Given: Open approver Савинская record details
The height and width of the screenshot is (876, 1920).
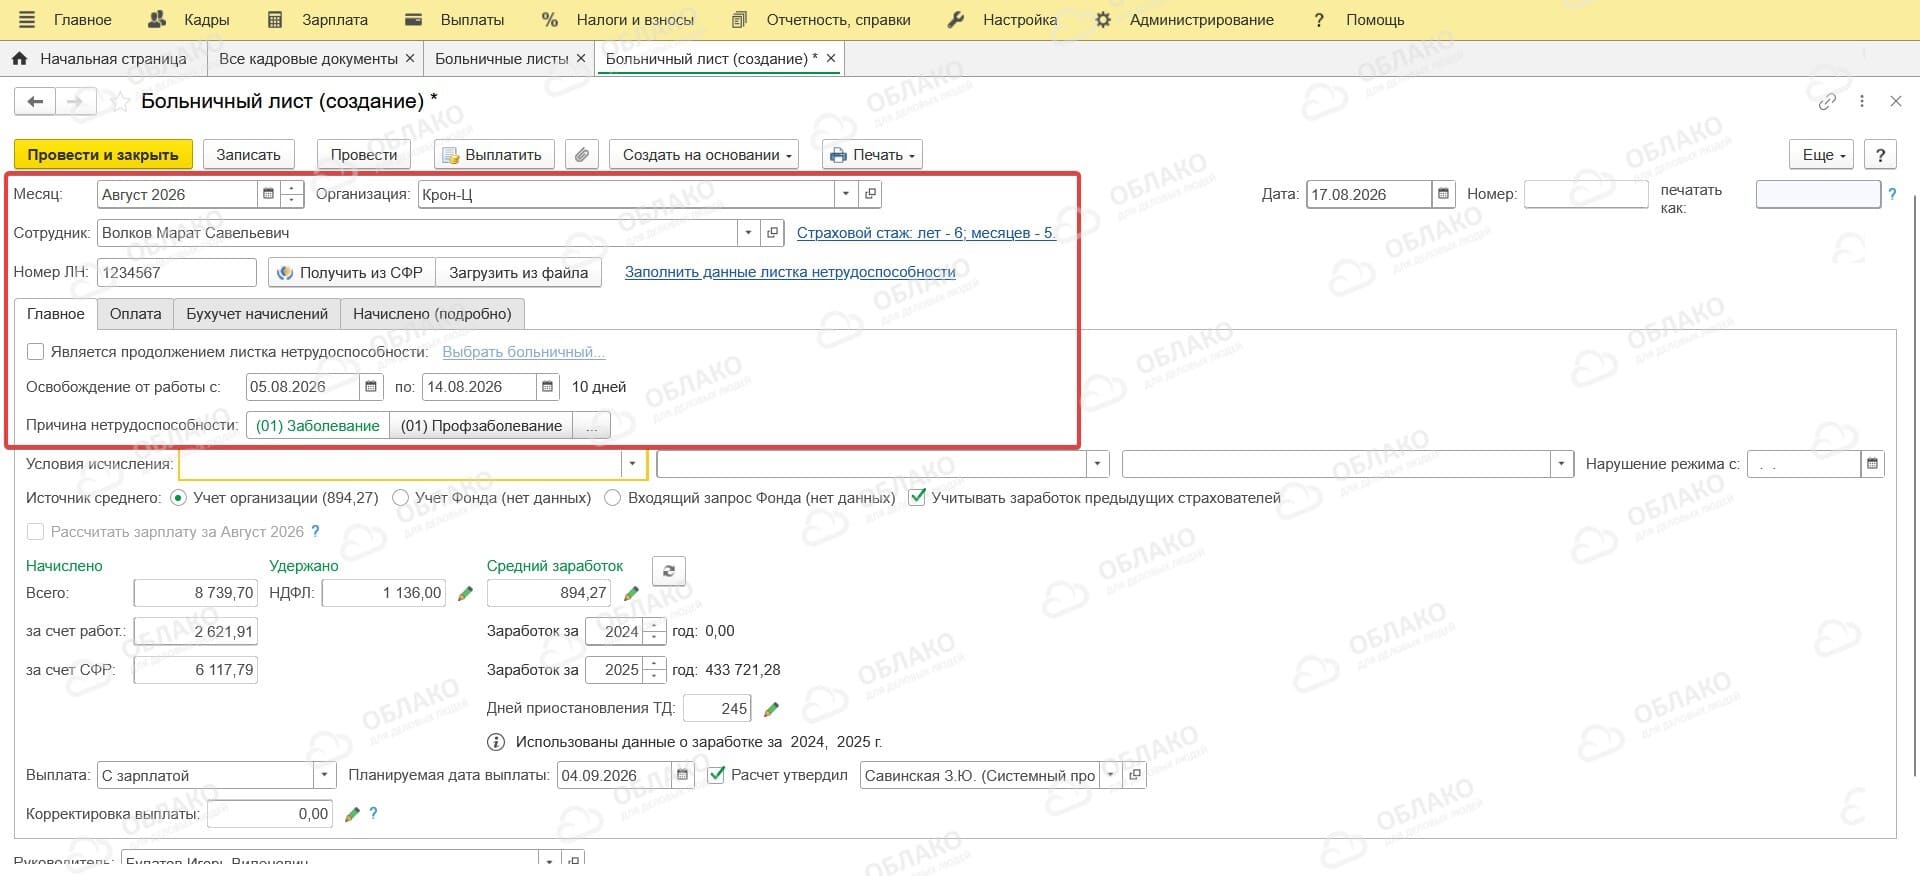Looking at the screenshot, I should click(x=1134, y=775).
